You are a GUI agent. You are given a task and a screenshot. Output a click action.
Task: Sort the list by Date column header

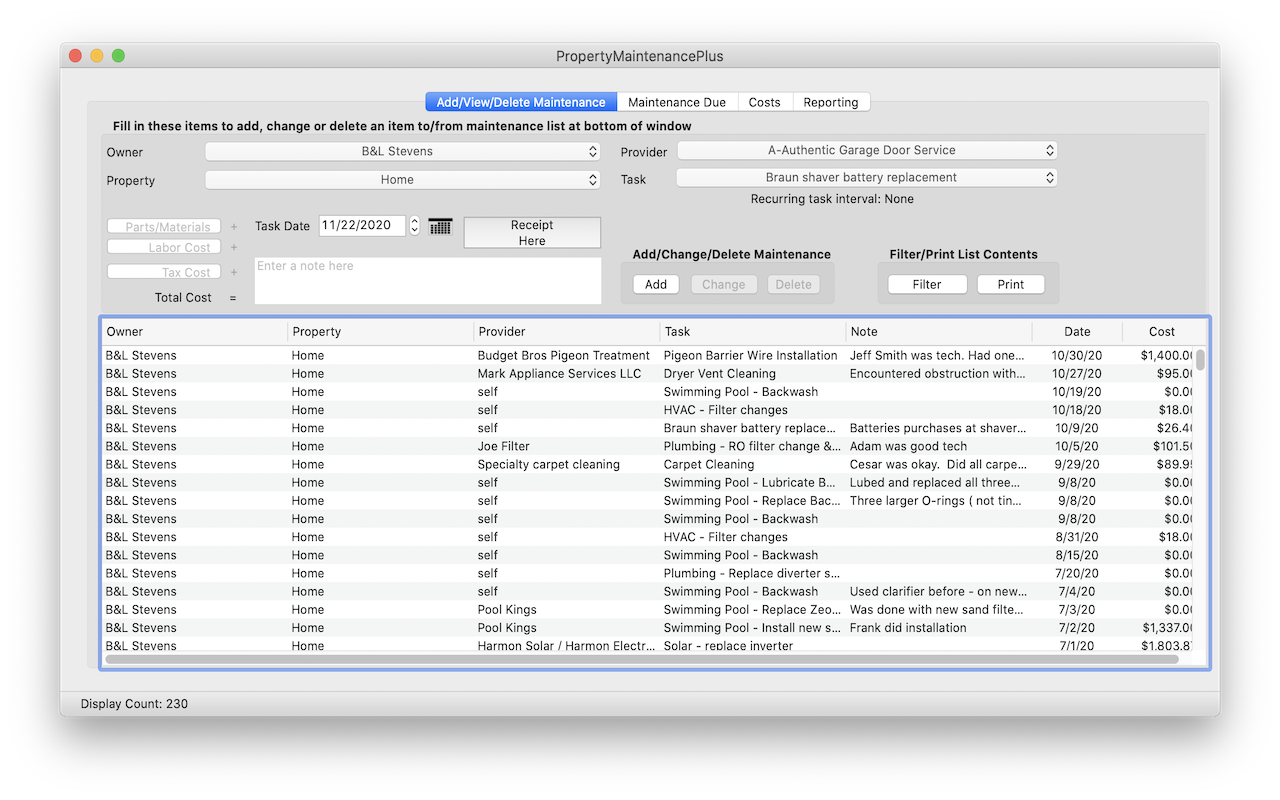1076,332
